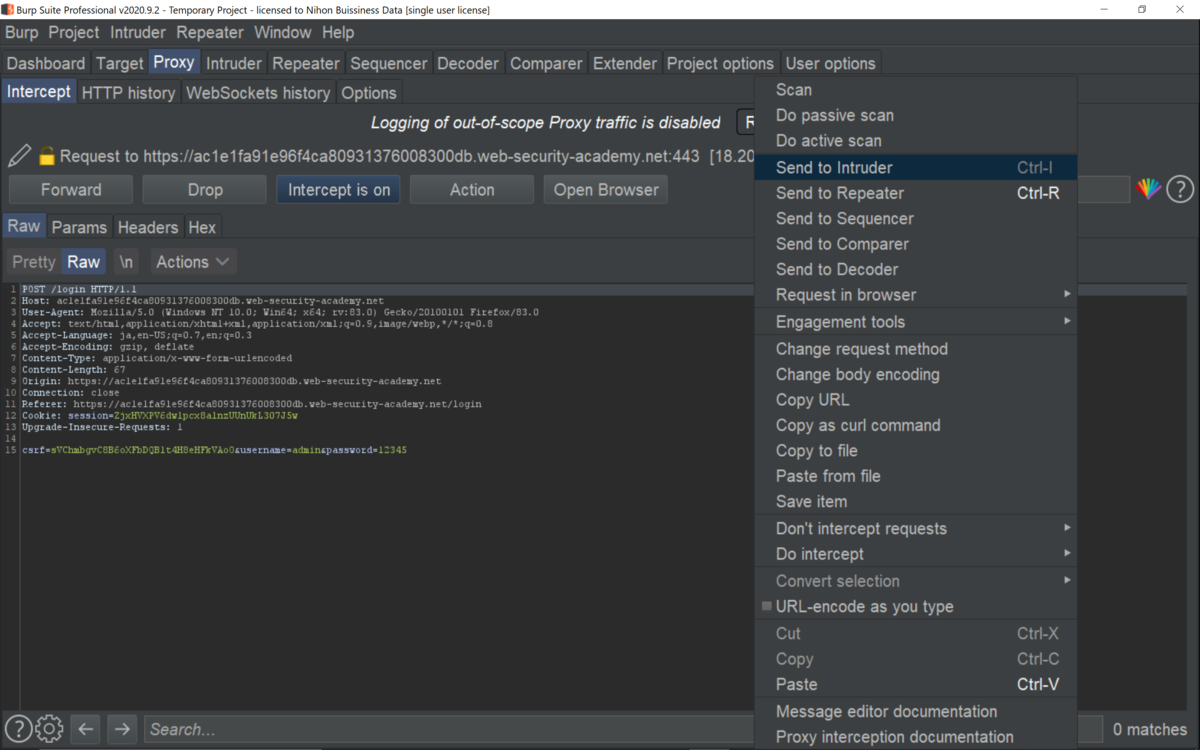Choose Scan from the context menu
Viewport: 1200px width, 750px height.
pyautogui.click(x=916, y=90)
